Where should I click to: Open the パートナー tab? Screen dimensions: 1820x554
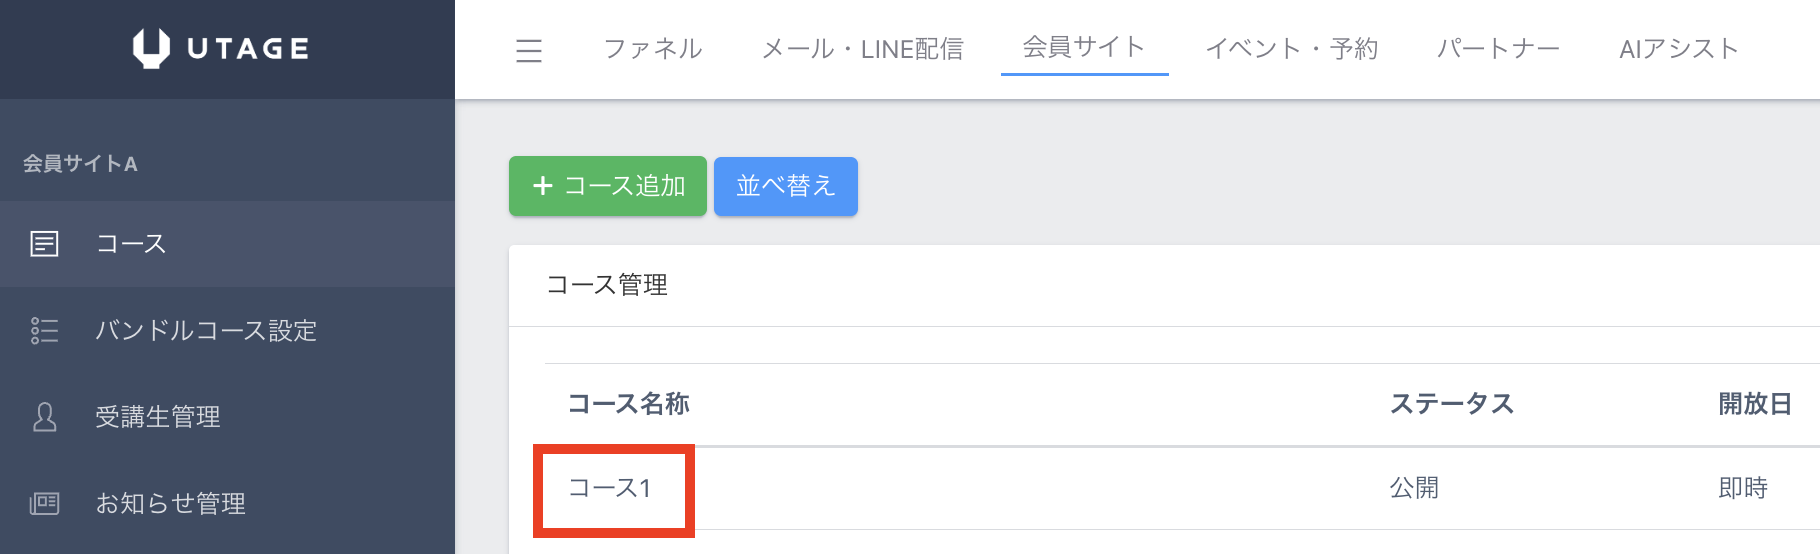click(1498, 49)
